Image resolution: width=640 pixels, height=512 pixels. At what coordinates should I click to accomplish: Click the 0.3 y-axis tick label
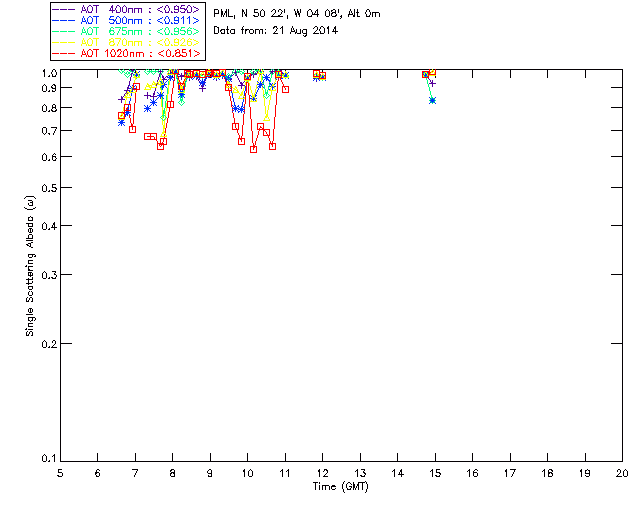click(49, 275)
